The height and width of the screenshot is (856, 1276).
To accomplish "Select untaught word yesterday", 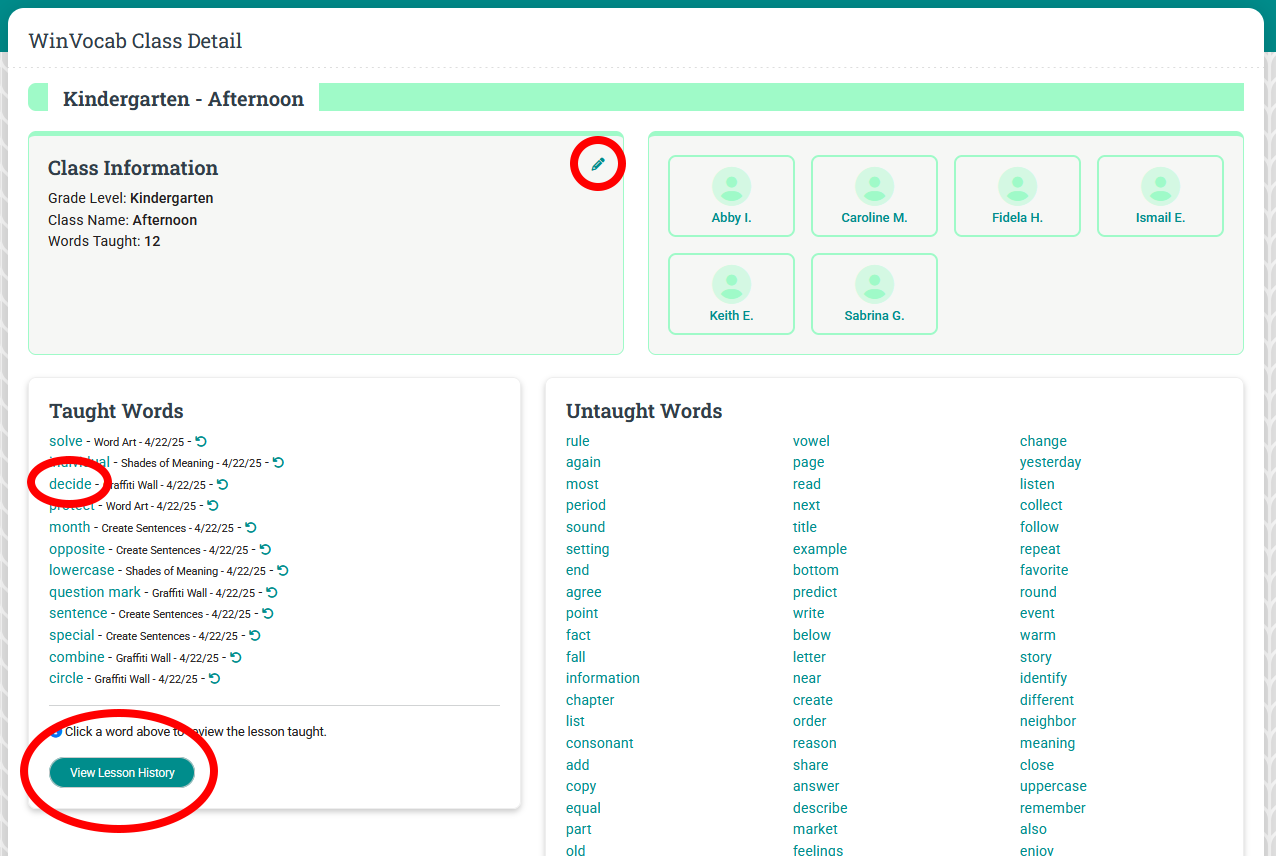I will [1050, 462].
